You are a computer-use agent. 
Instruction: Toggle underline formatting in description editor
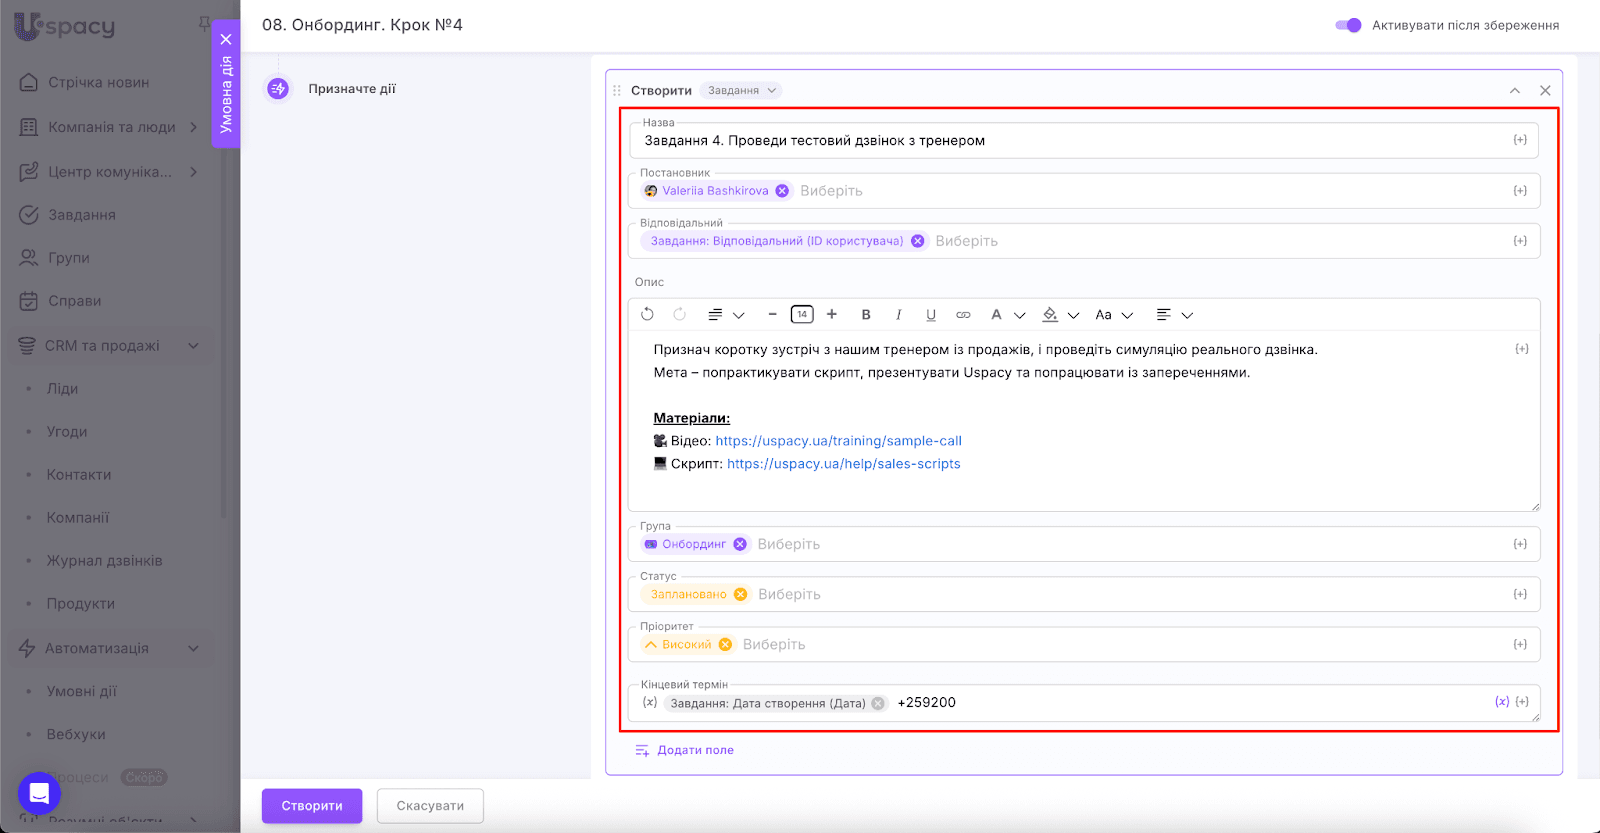[x=931, y=314]
